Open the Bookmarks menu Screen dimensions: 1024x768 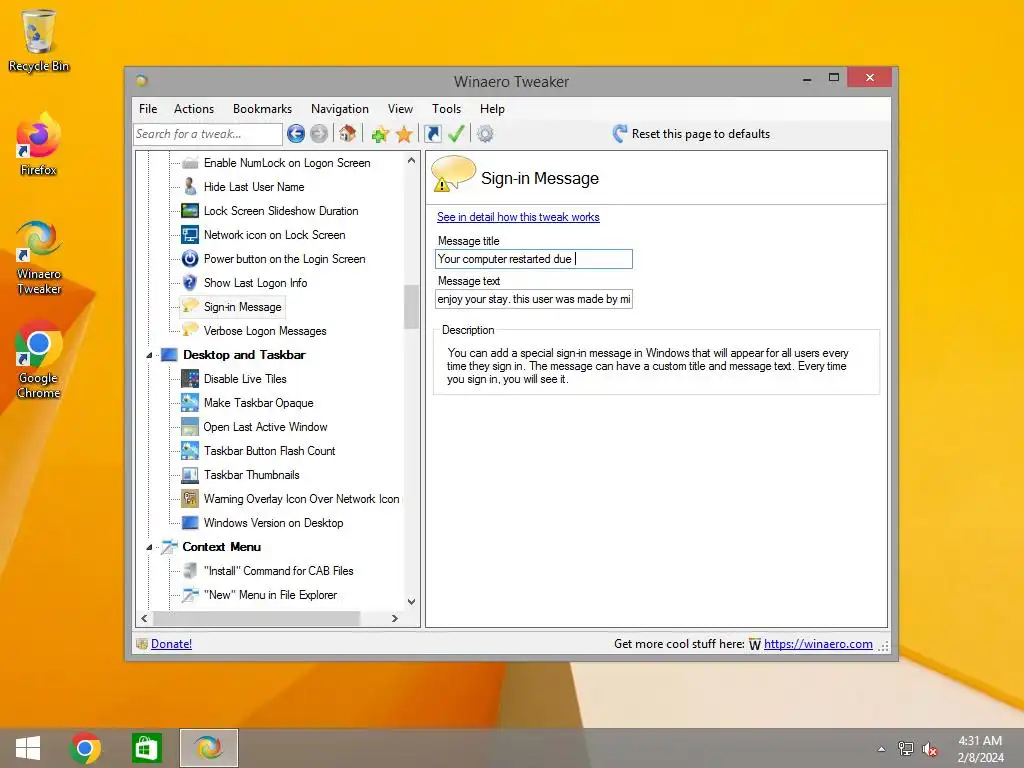263,109
